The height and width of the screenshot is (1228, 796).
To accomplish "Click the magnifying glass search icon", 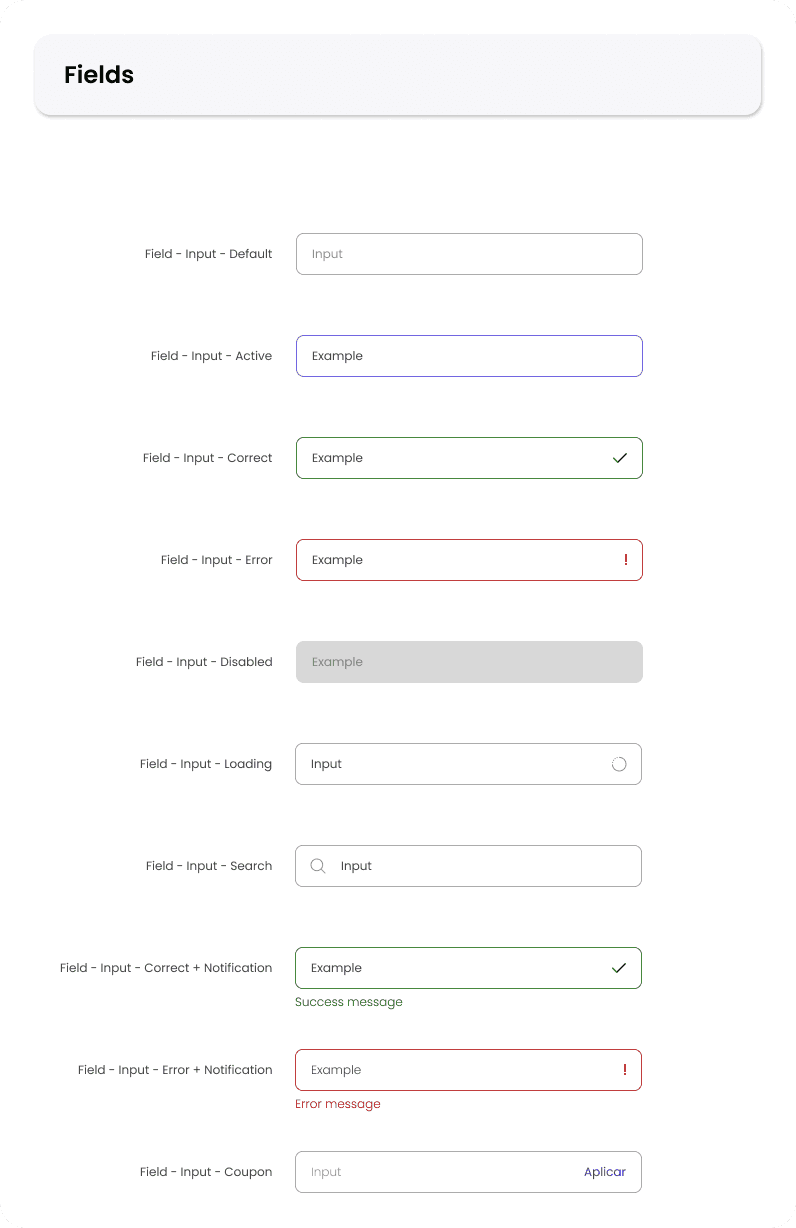I will (318, 866).
